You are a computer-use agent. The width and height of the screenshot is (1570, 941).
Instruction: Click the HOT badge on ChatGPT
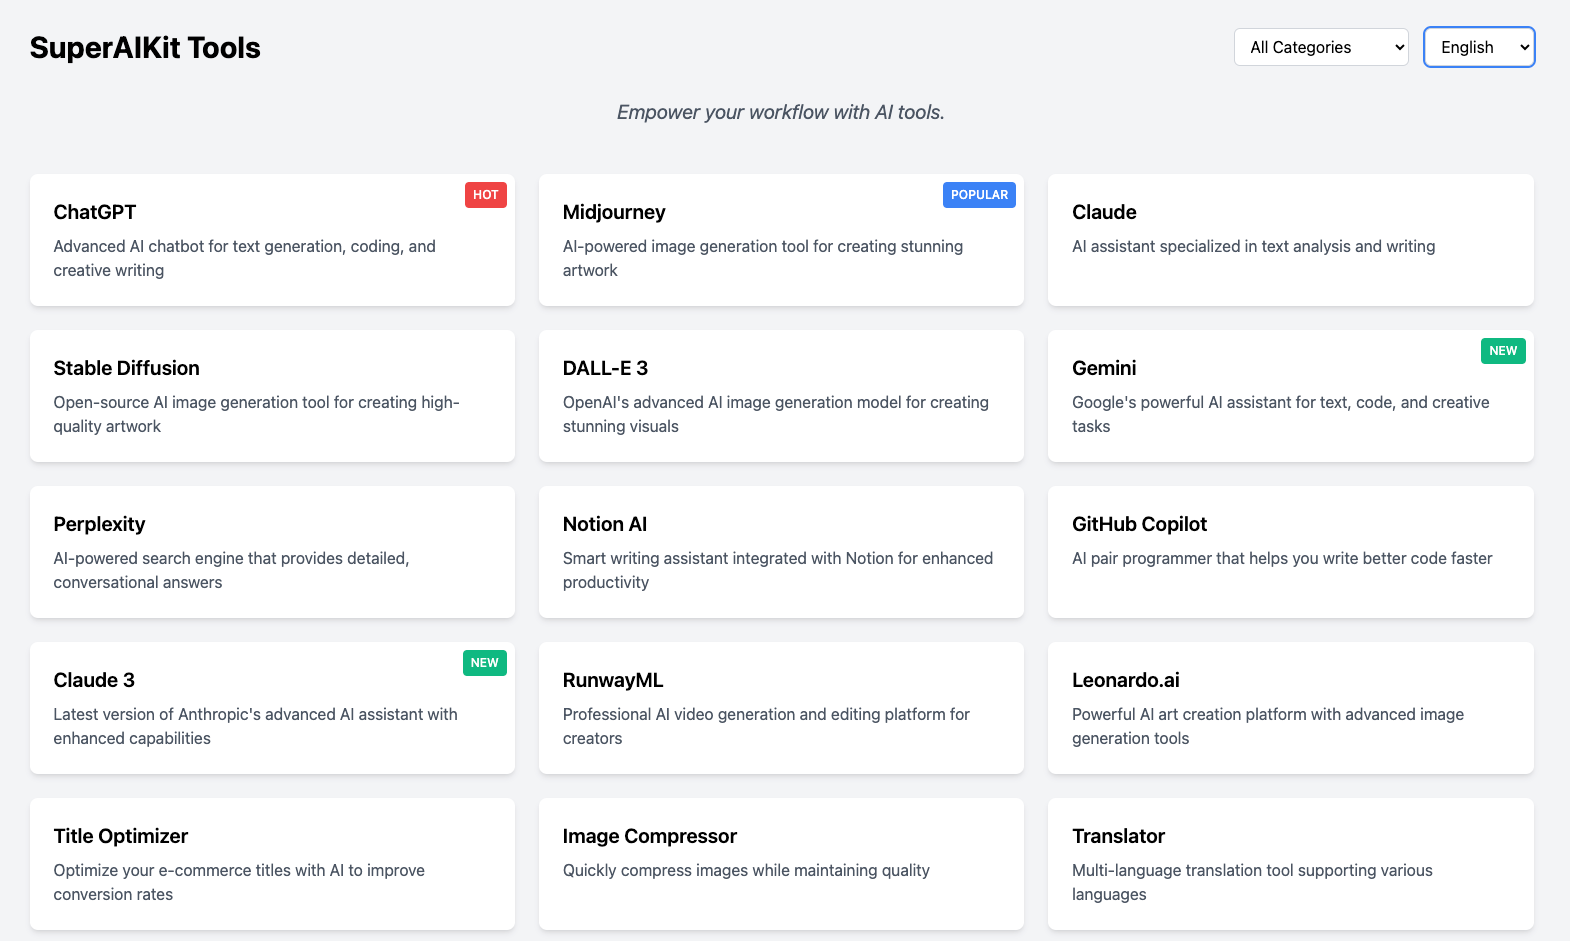(x=486, y=195)
